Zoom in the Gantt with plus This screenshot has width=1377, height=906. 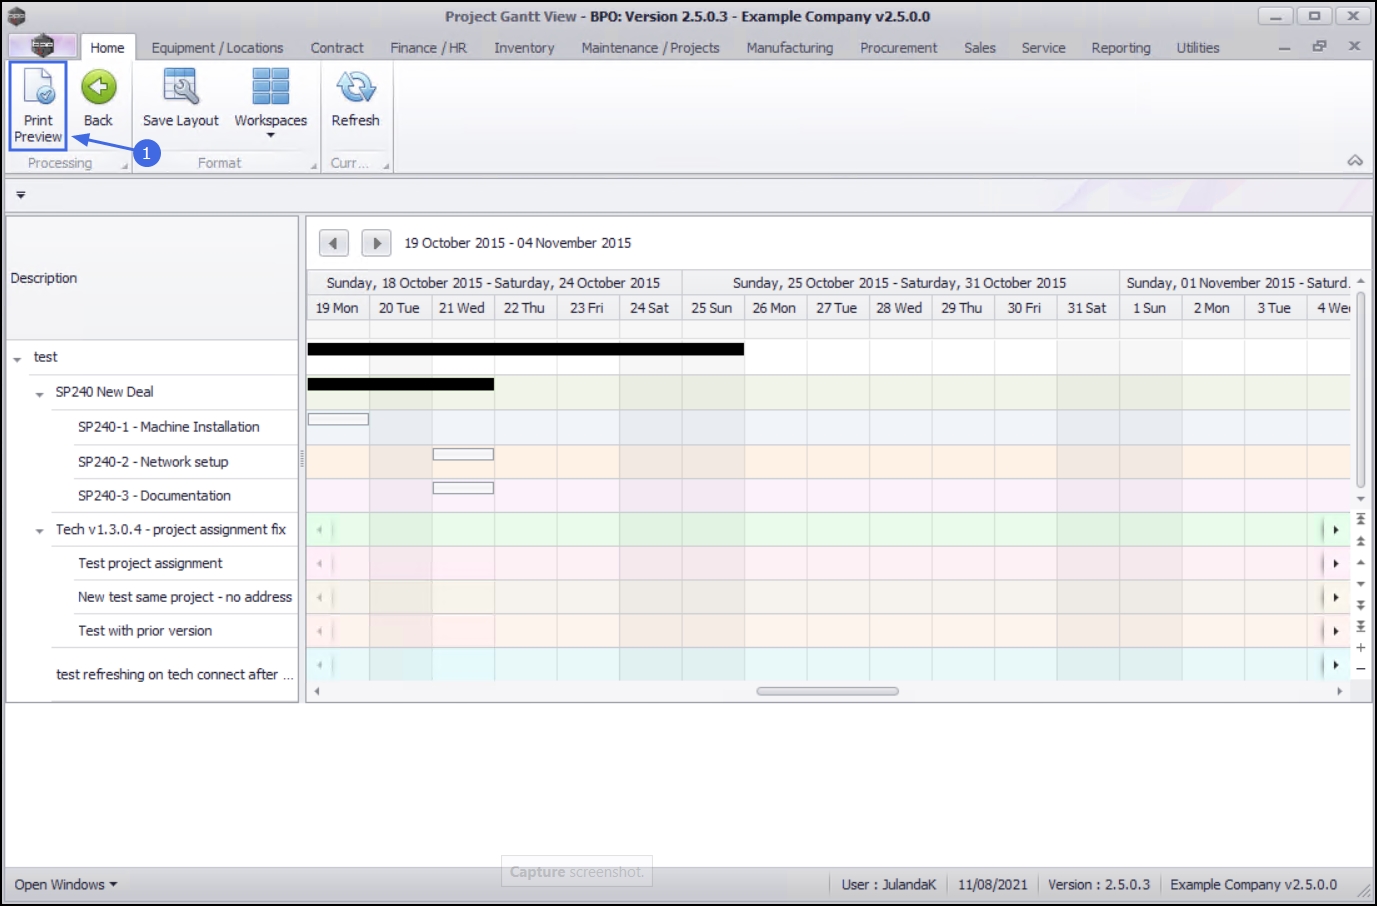[x=1360, y=648]
